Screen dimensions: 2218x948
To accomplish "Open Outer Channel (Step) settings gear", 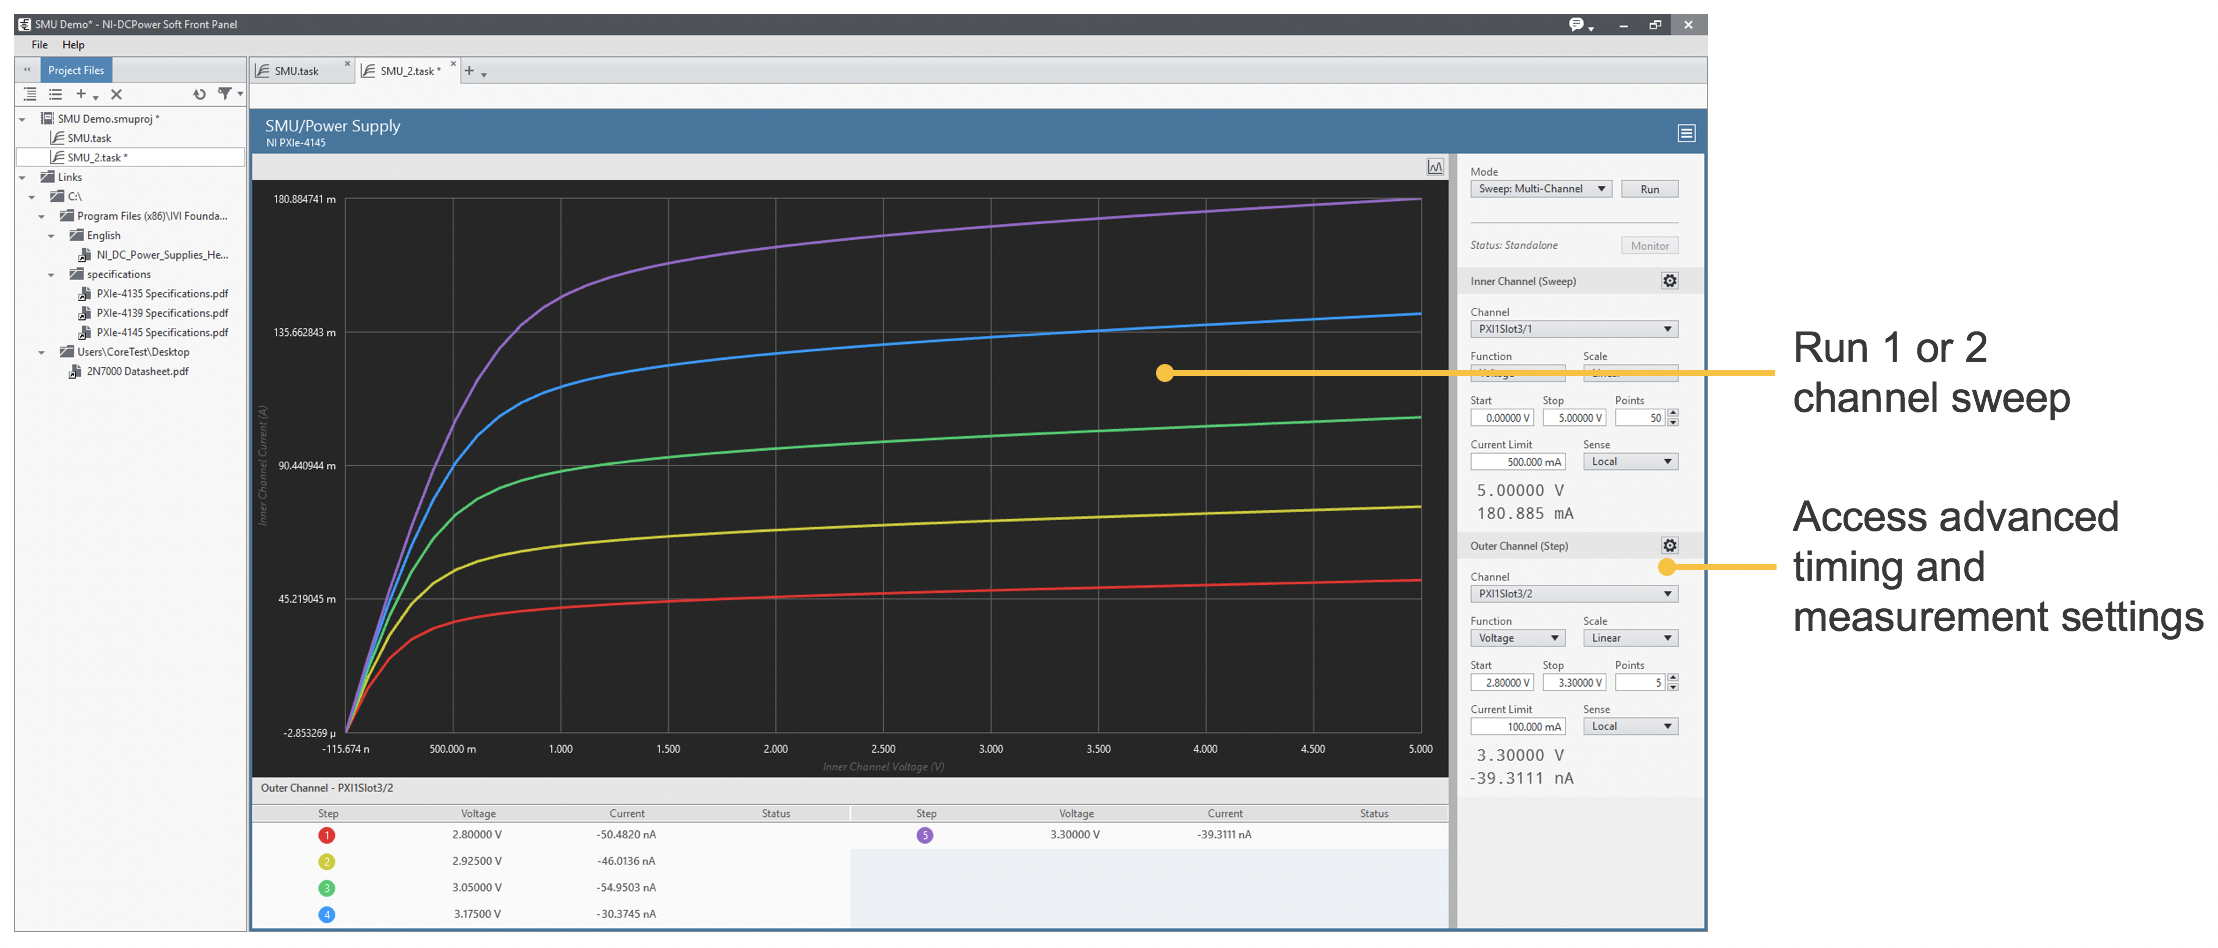I will (x=1669, y=546).
